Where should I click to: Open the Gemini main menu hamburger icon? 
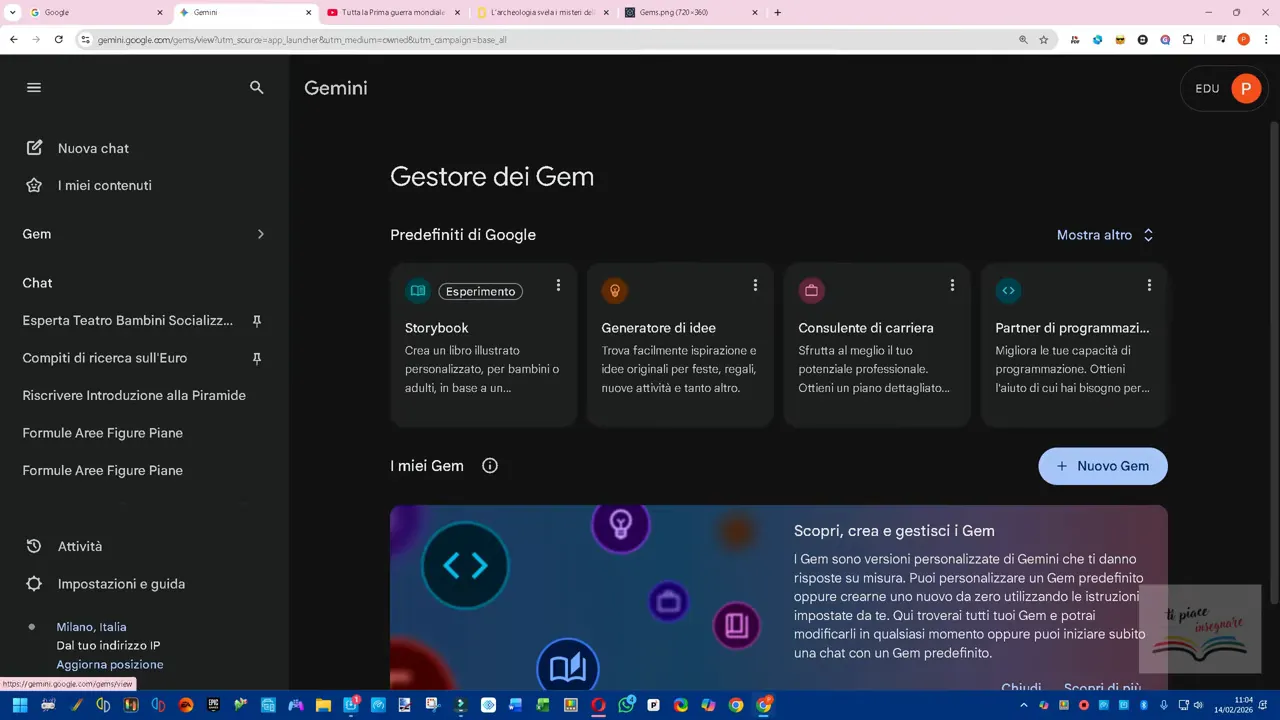pos(34,88)
